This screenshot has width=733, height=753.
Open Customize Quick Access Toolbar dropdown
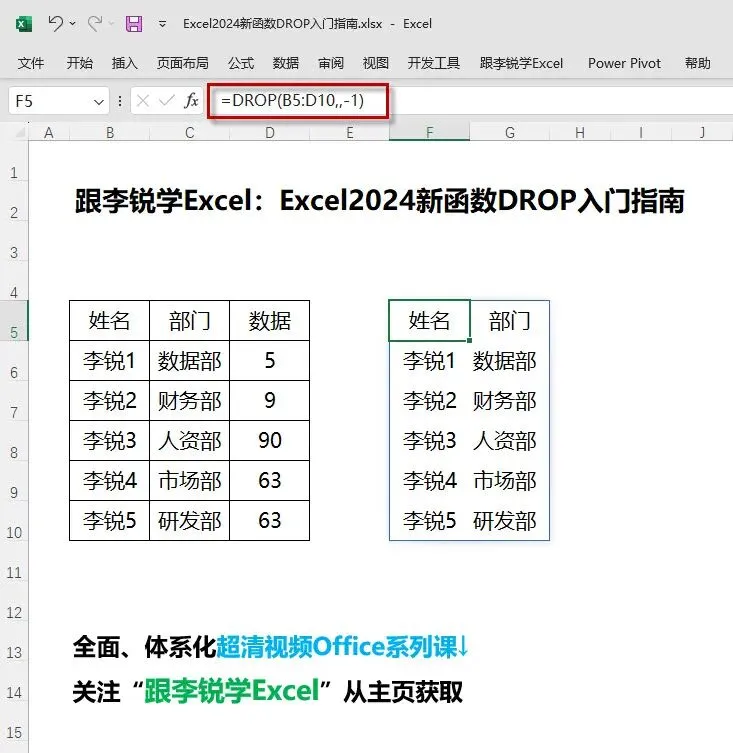click(162, 24)
